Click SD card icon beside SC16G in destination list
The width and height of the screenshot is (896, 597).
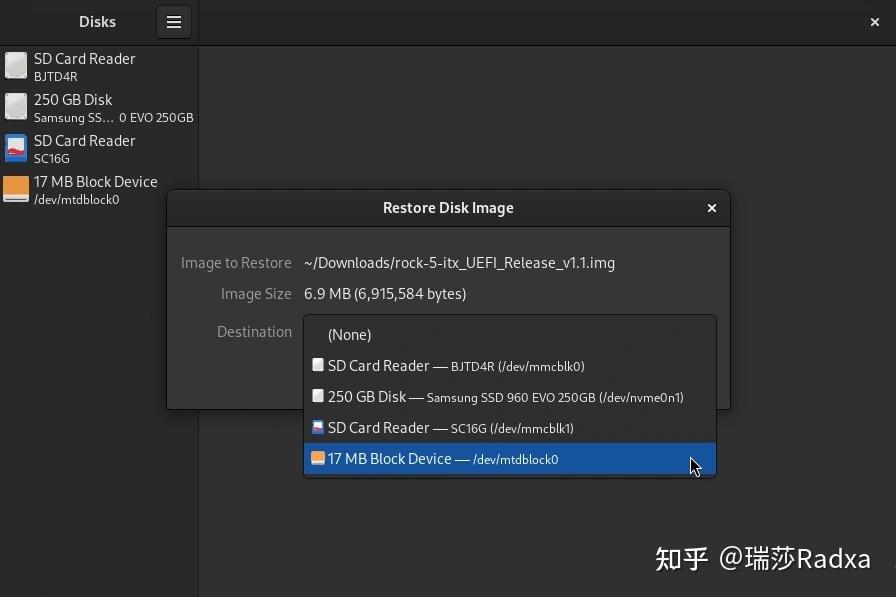318,427
